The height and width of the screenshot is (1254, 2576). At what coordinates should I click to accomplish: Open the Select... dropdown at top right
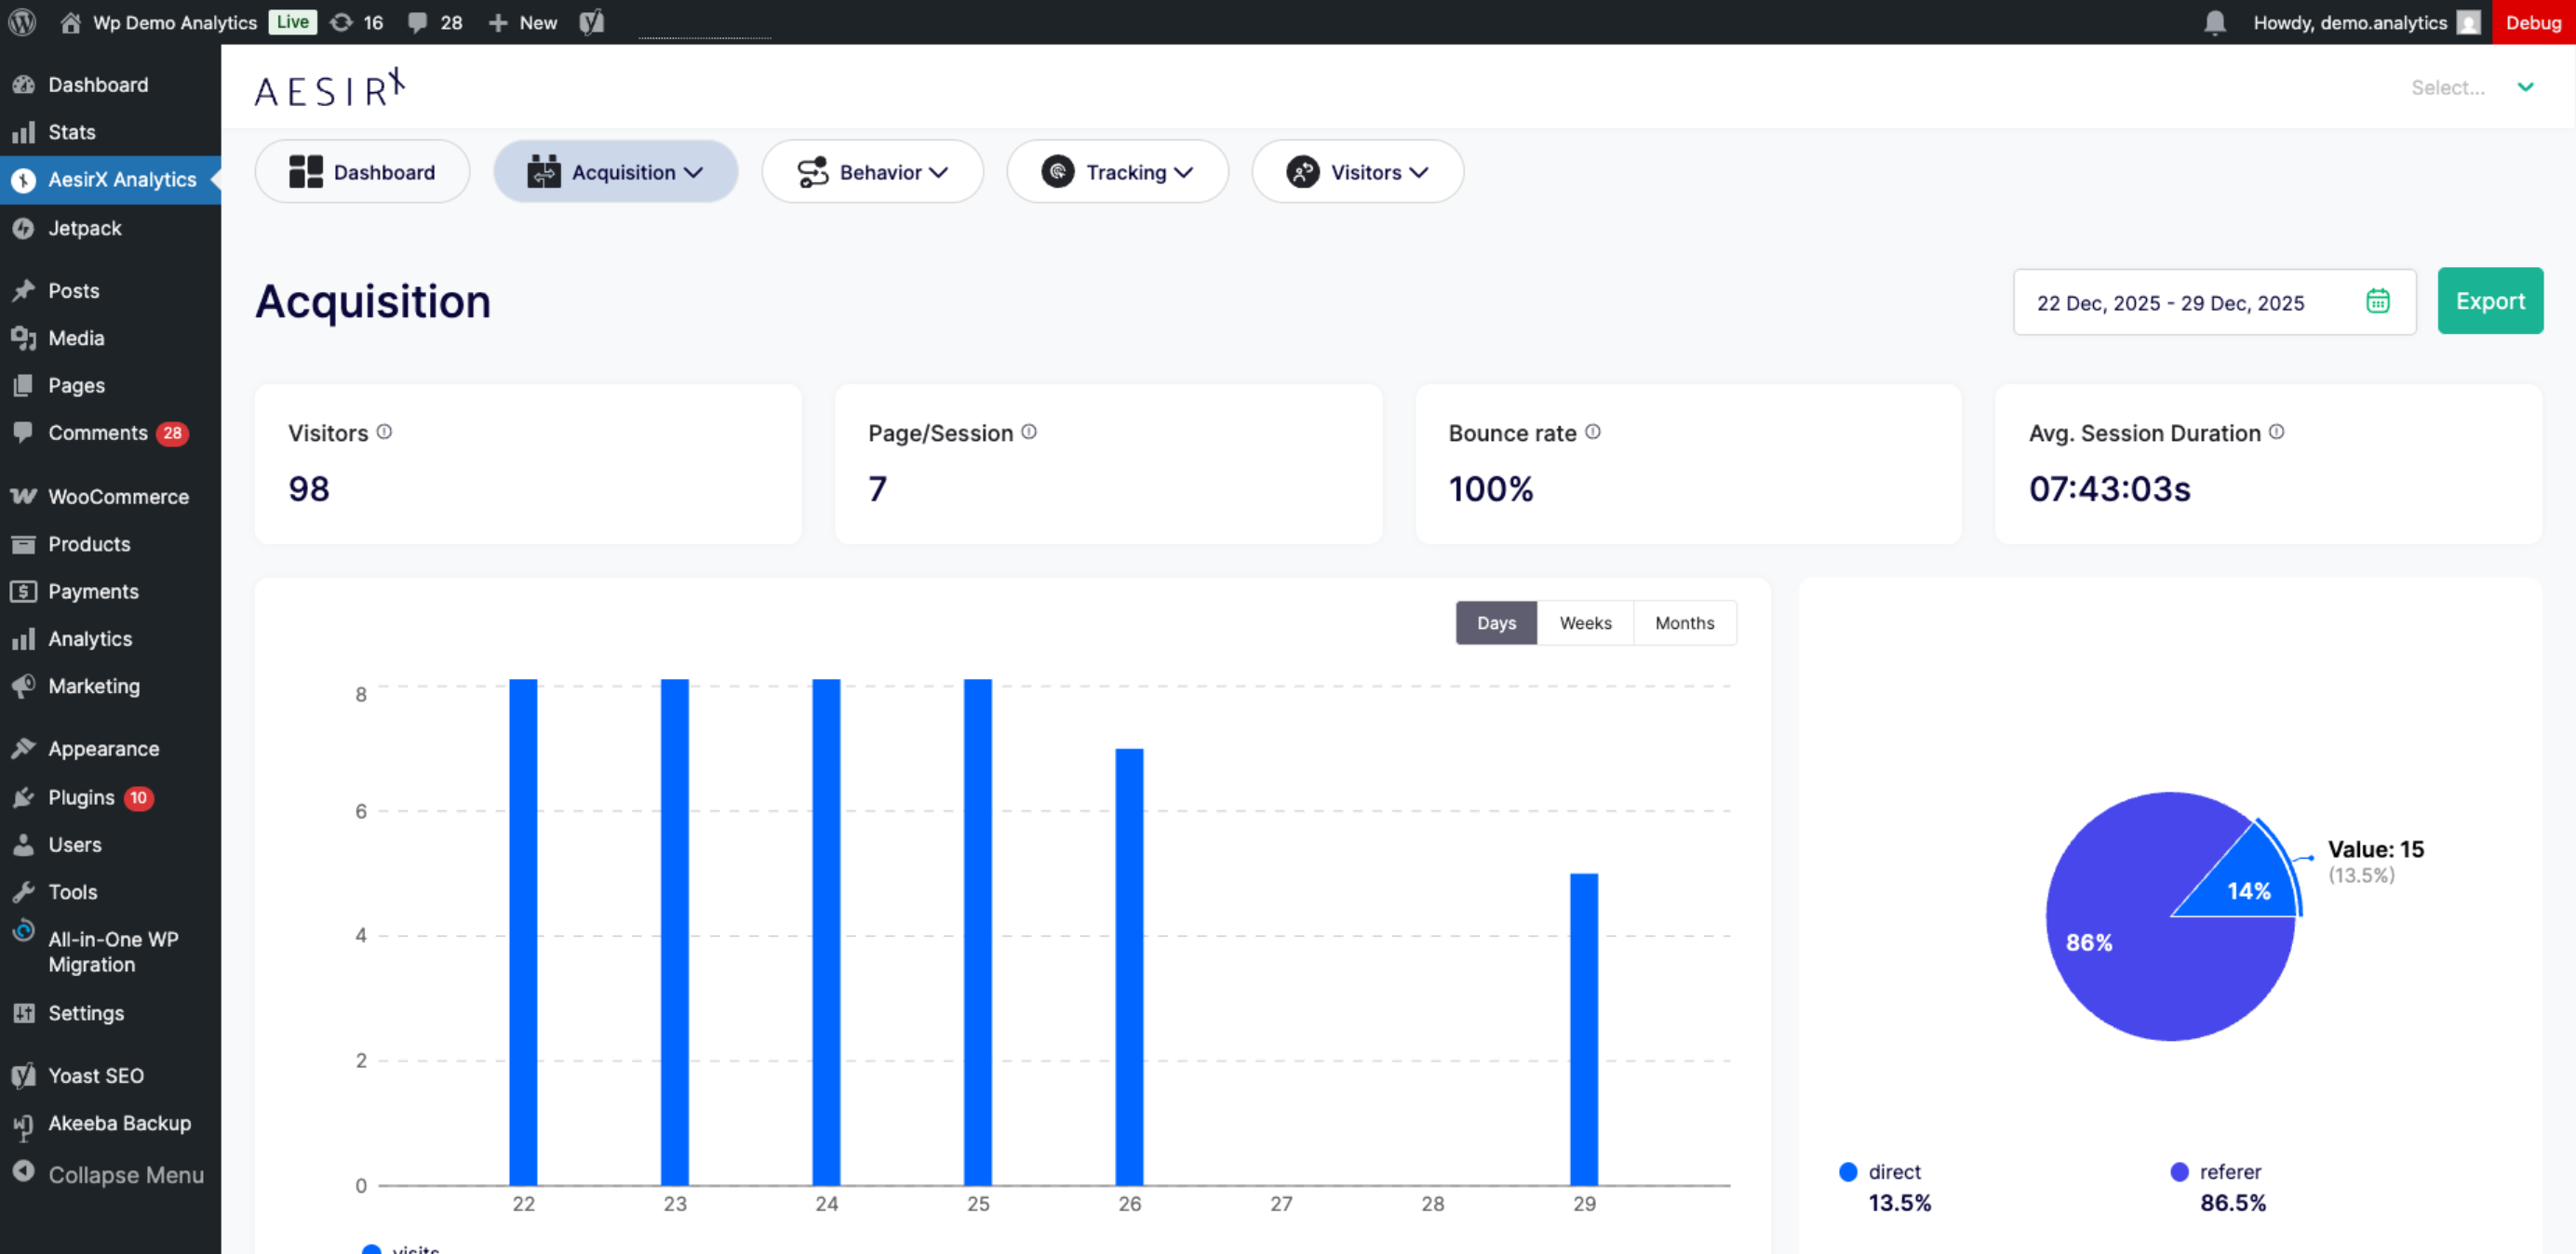tap(2470, 87)
